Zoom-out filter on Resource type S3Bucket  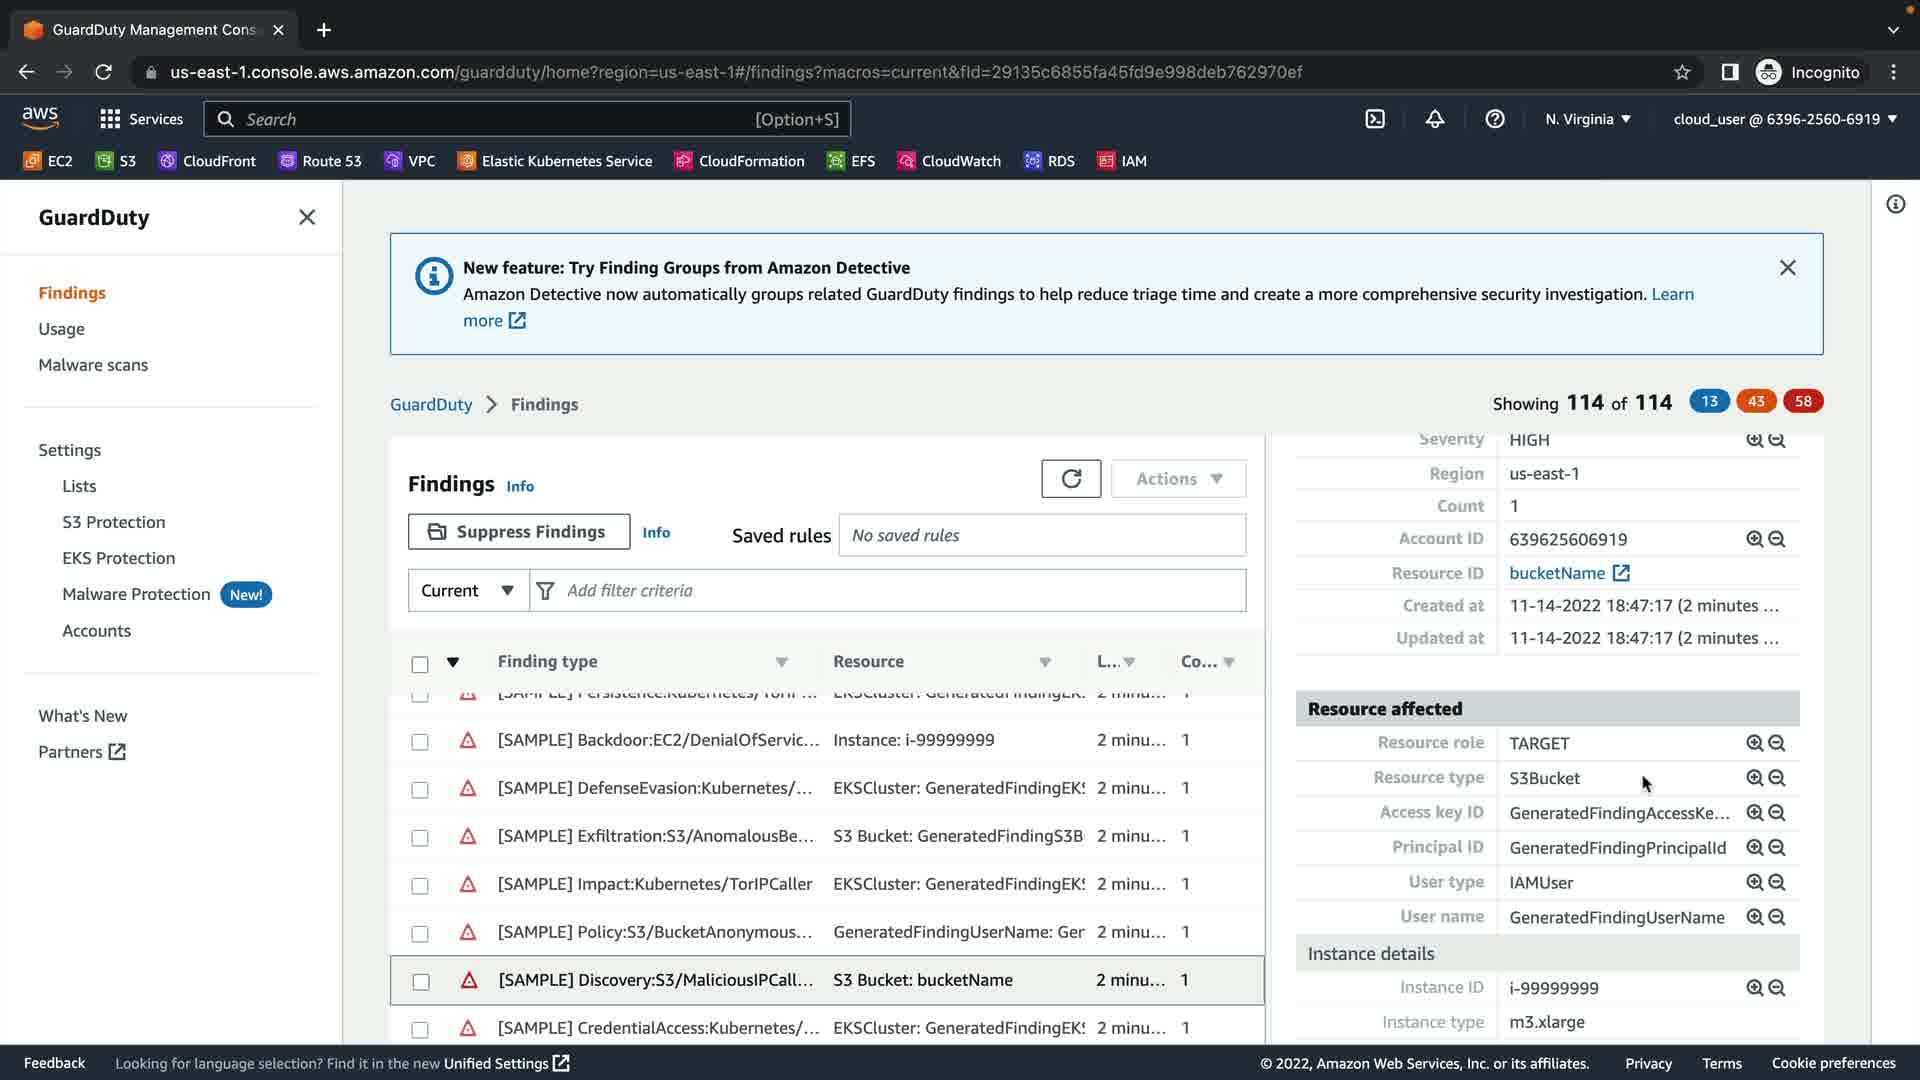(1777, 778)
